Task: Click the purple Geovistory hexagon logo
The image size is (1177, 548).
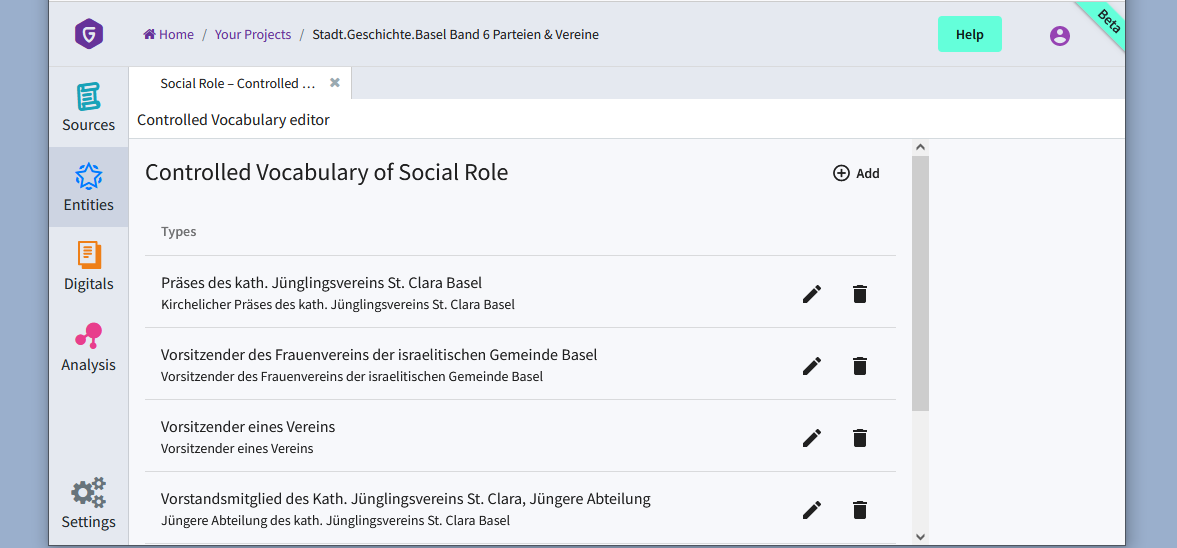Action: pos(89,35)
